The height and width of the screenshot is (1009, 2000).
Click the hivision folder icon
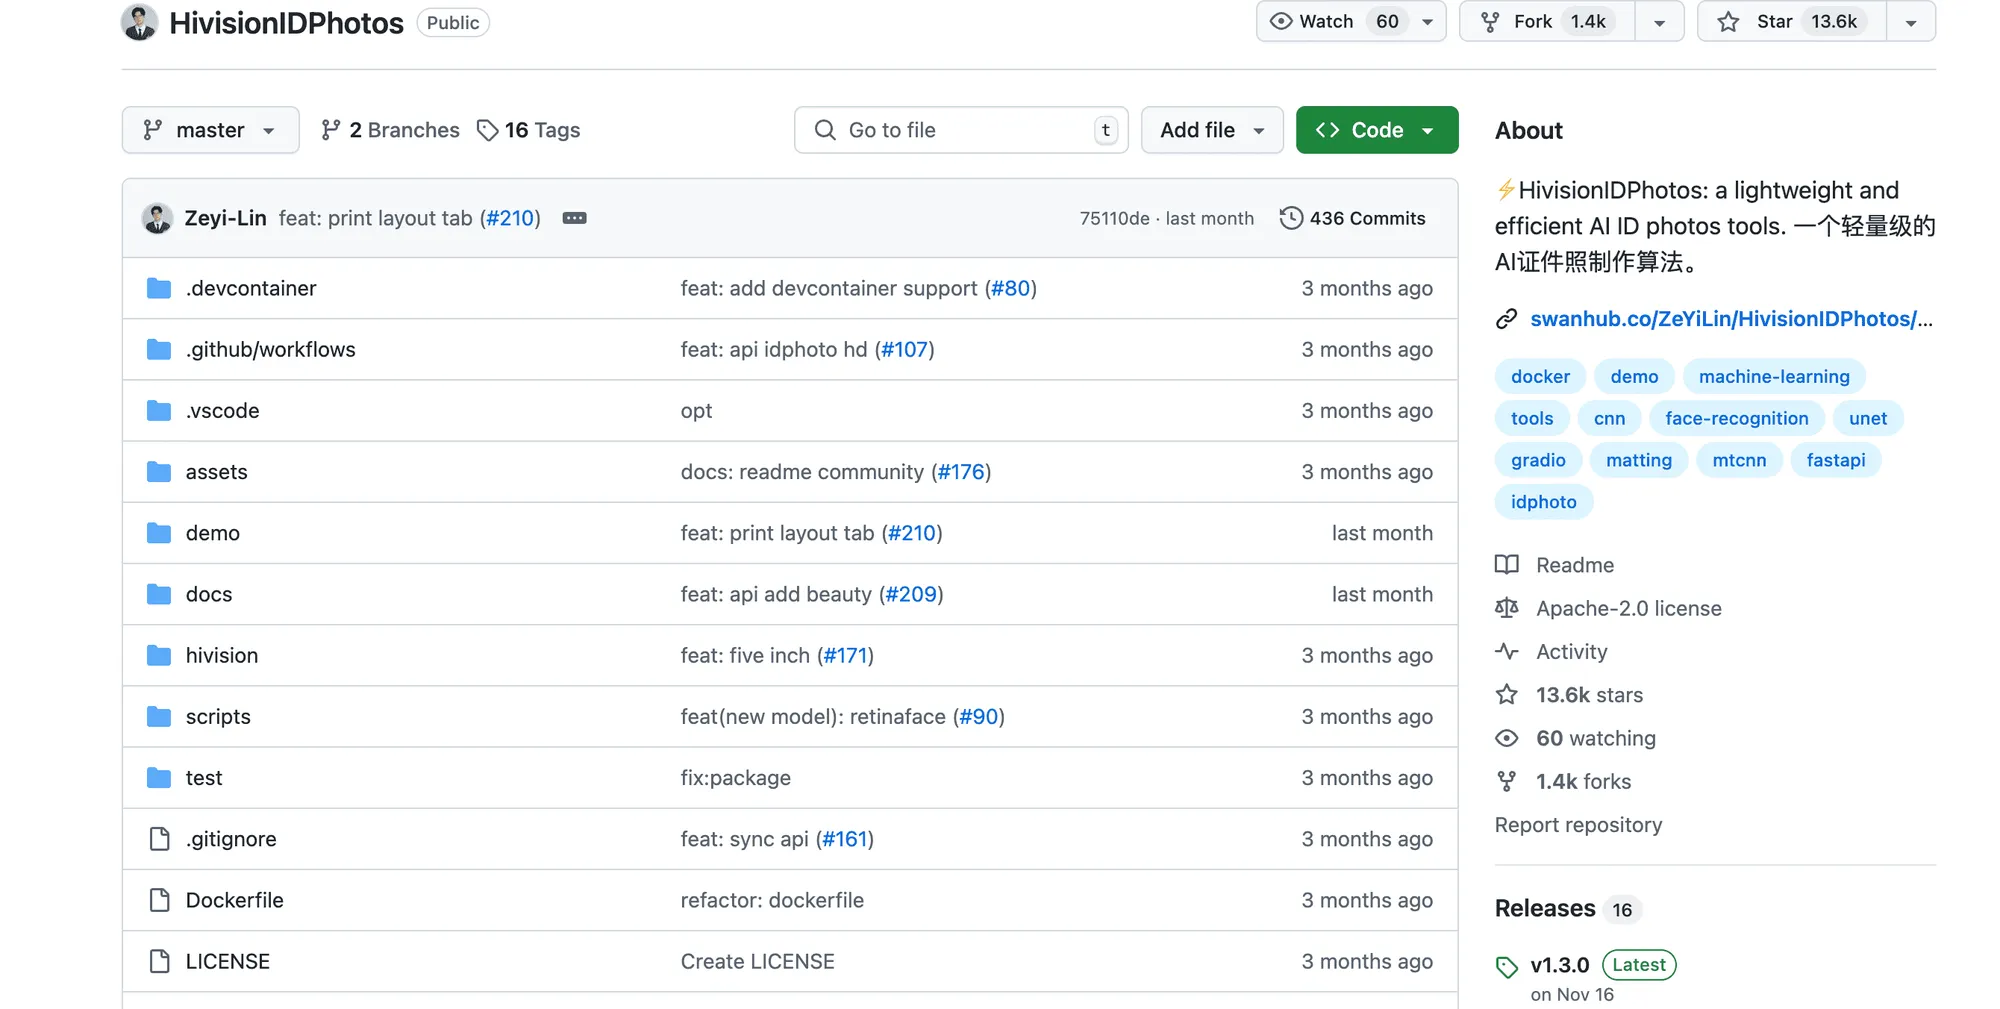(x=159, y=655)
